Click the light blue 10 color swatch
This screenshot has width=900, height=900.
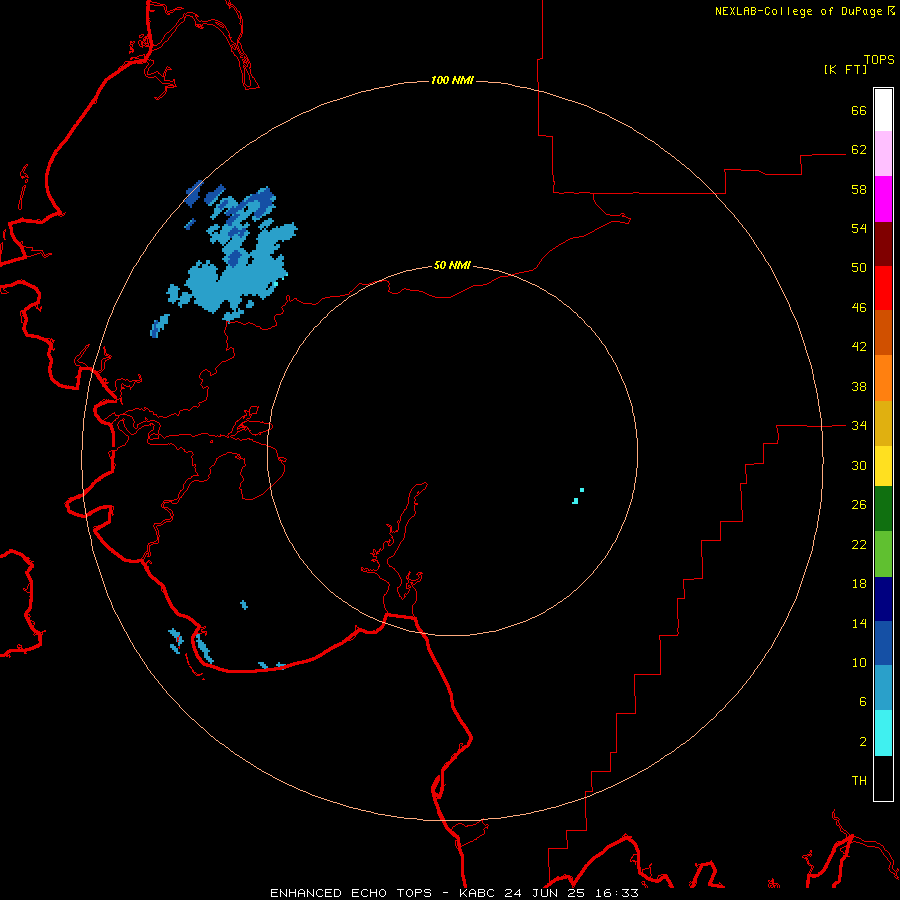click(883, 688)
